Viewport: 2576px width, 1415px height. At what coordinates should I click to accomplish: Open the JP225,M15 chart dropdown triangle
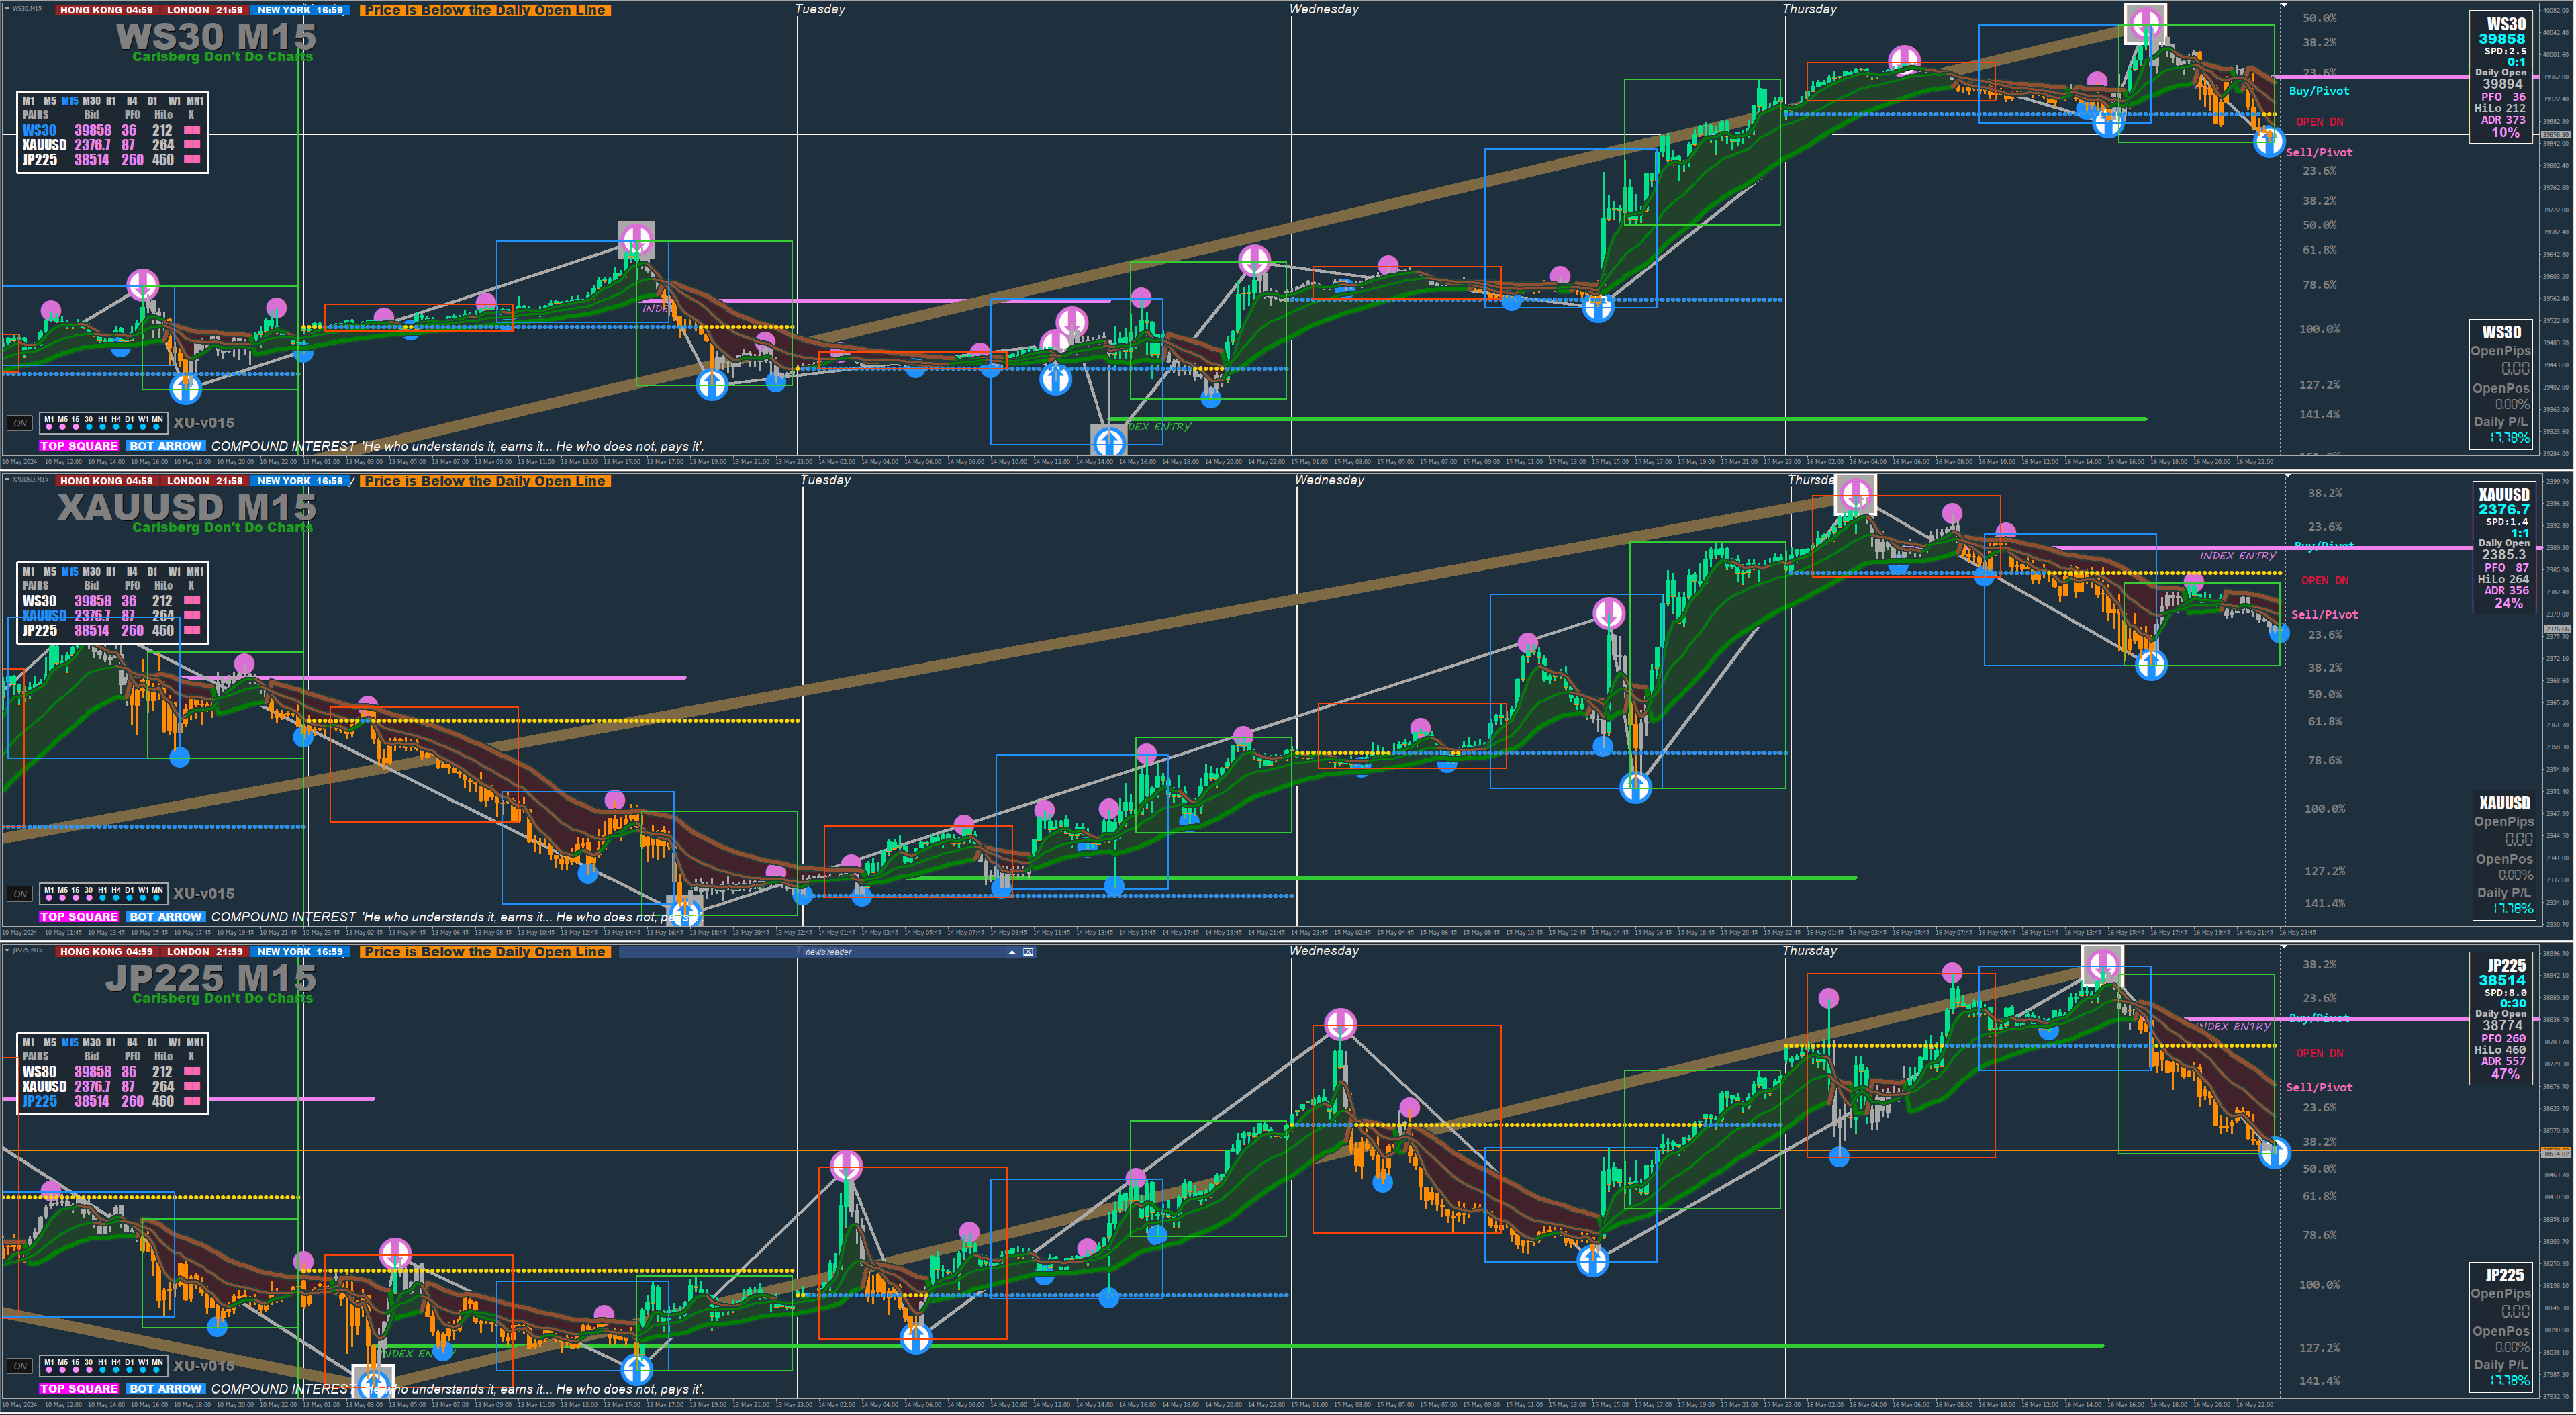(x=7, y=951)
